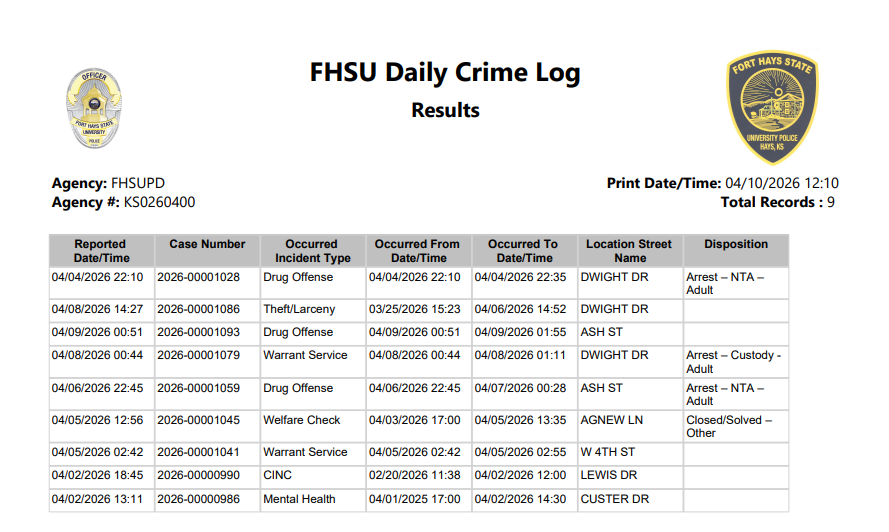Screen dimensions: 889x532
Task: Select case number 2026-00001093
Action: coord(199,332)
